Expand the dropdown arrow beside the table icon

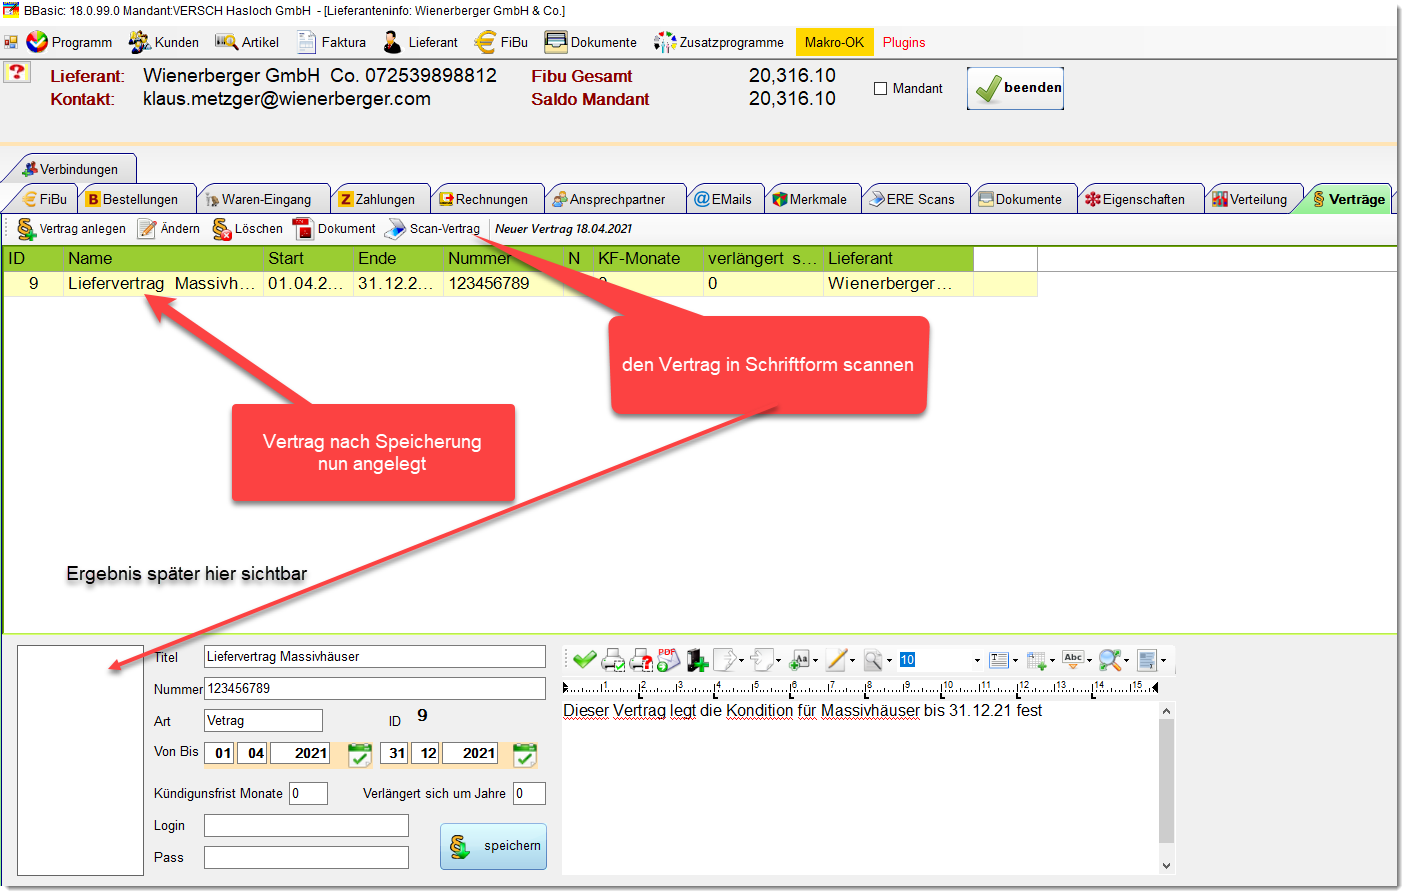1052,661
